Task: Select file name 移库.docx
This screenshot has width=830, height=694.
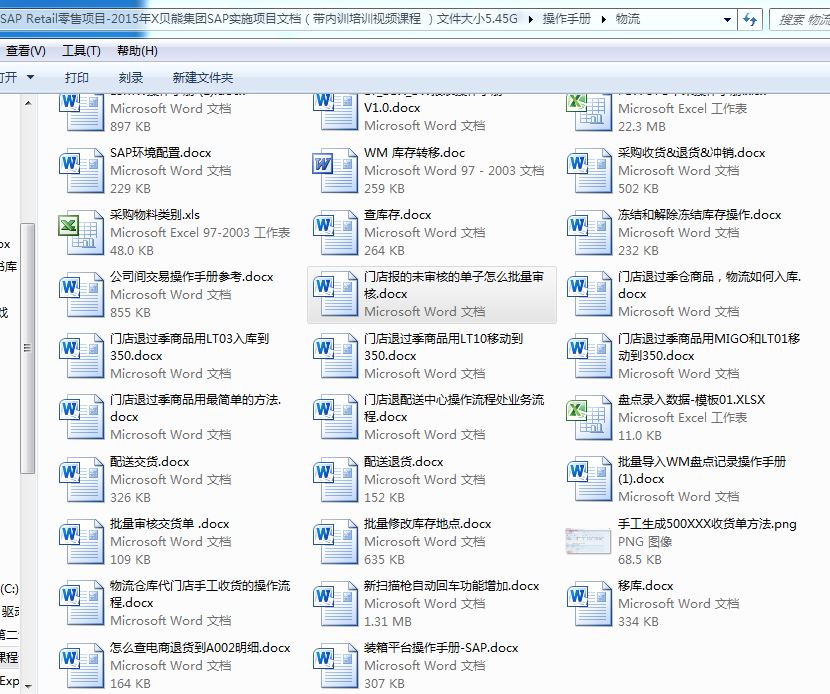Action: coord(645,586)
